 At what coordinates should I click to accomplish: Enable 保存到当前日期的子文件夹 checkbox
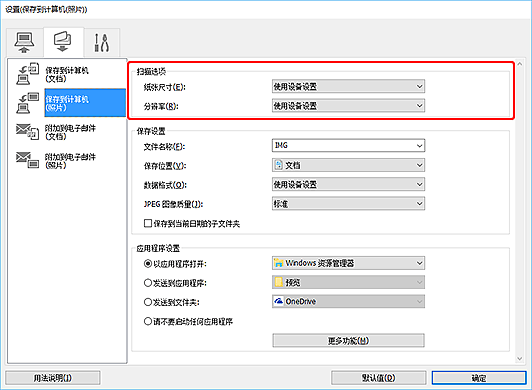tap(148, 223)
